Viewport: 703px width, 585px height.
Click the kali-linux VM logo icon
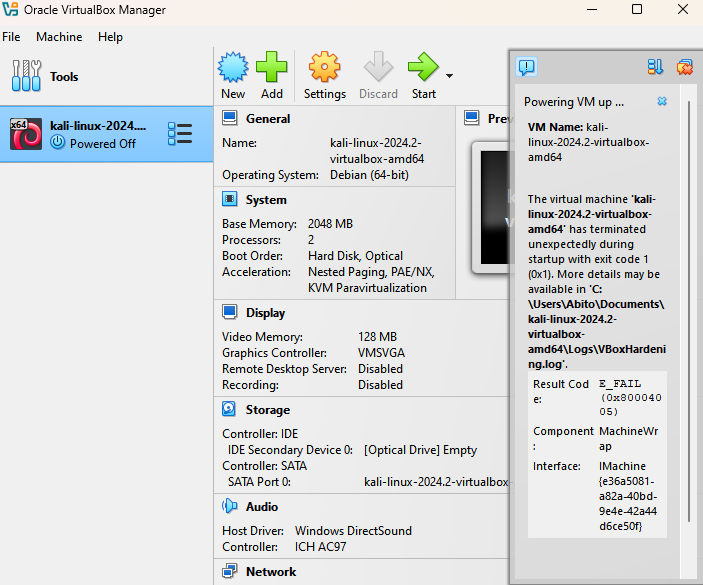[x=26, y=134]
